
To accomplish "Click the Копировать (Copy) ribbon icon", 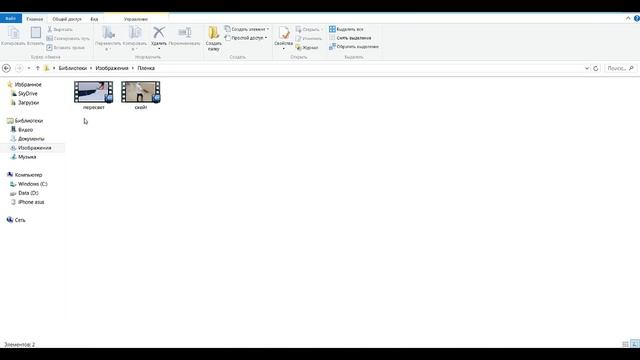I will (13, 33).
